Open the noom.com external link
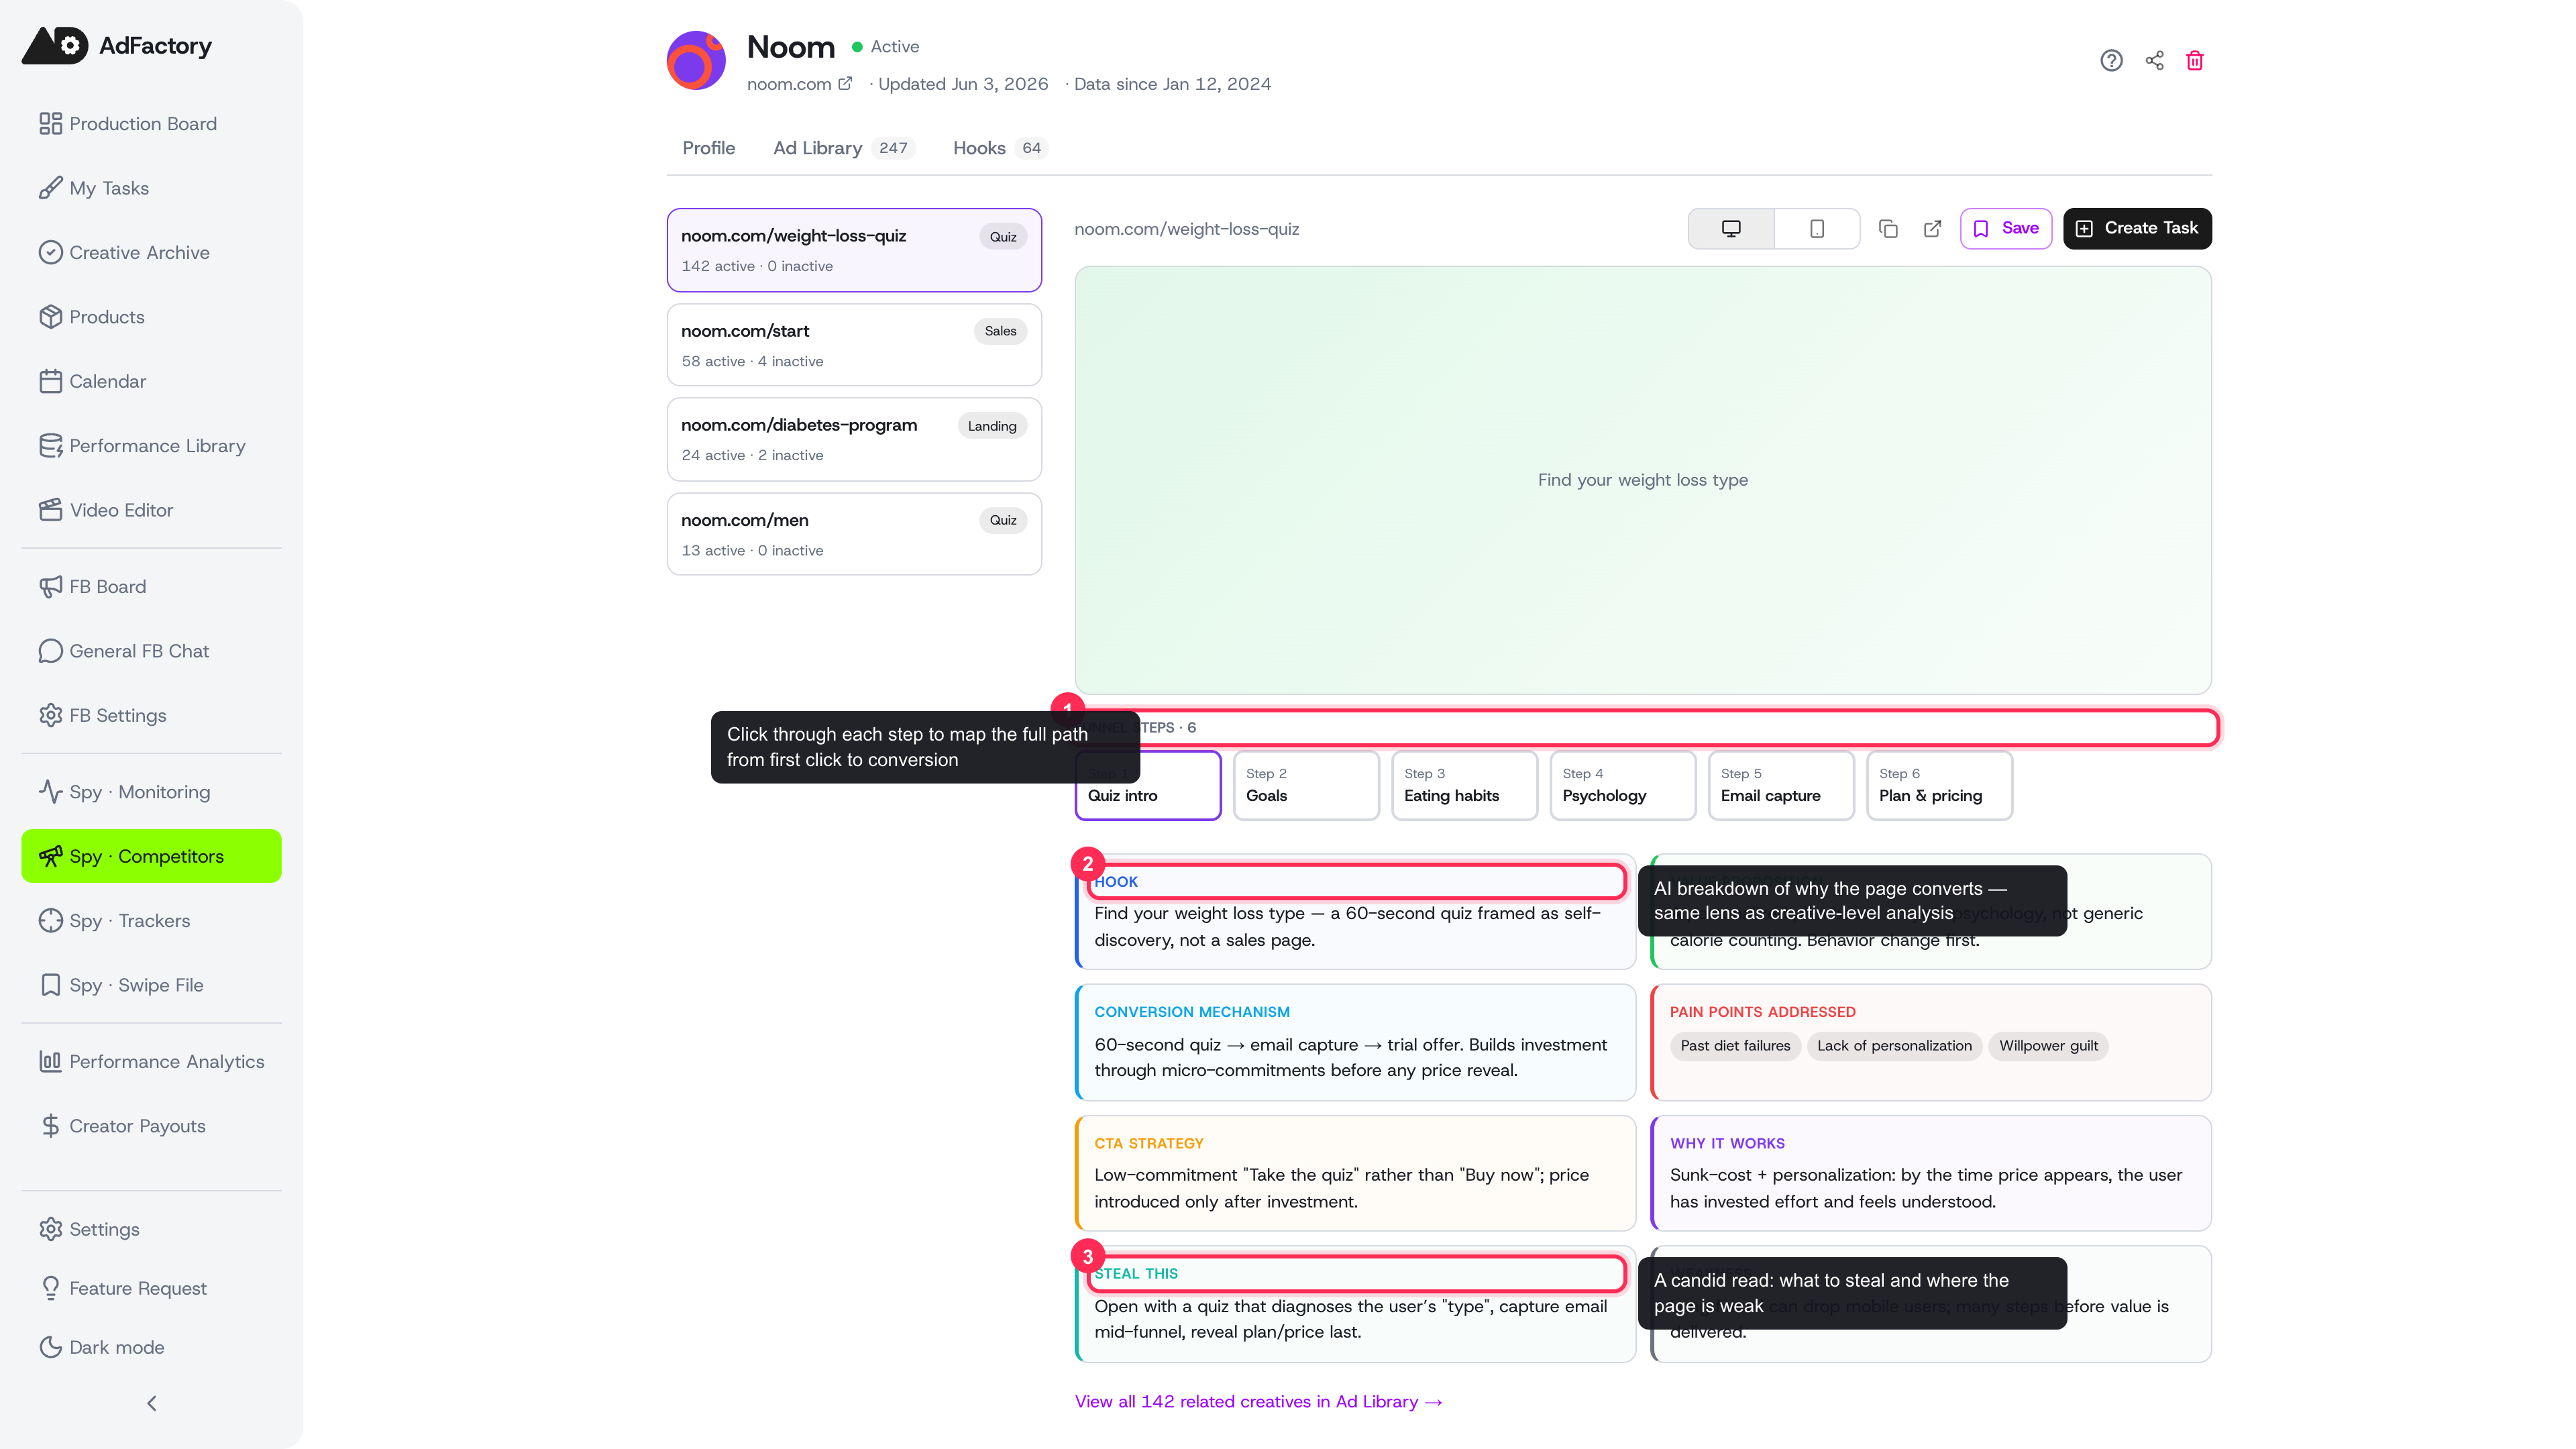 (799, 84)
